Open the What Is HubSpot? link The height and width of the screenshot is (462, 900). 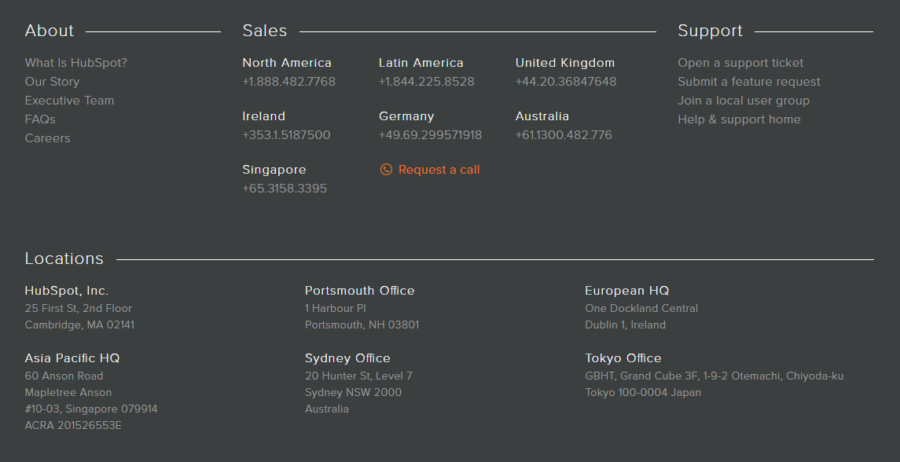click(76, 63)
